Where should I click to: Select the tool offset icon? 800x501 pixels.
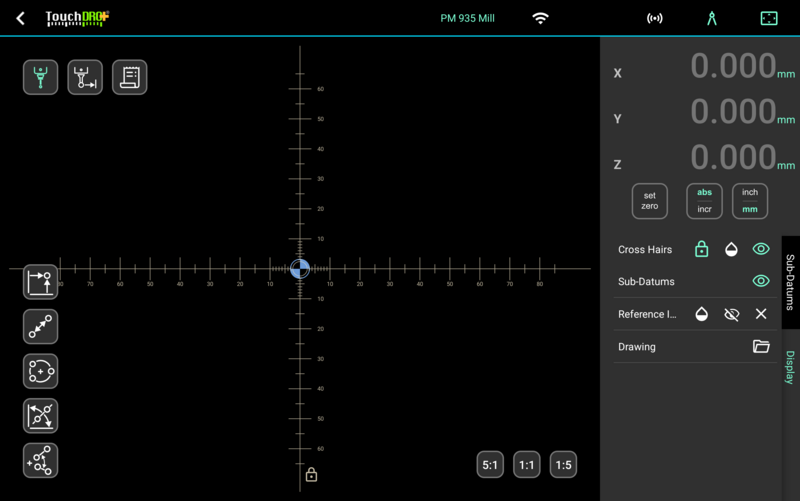click(85, 77)
